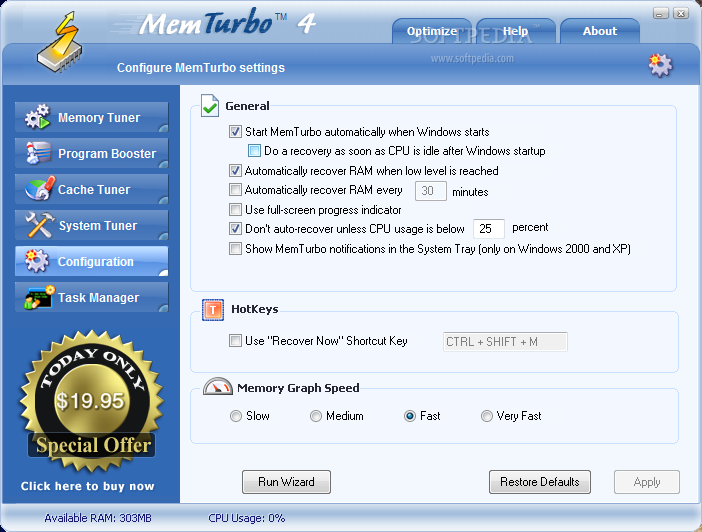Enable recovery when CPU idle after startup
Image resolution: width=702 pixels, height=532 pixels.
click(254, 150)
